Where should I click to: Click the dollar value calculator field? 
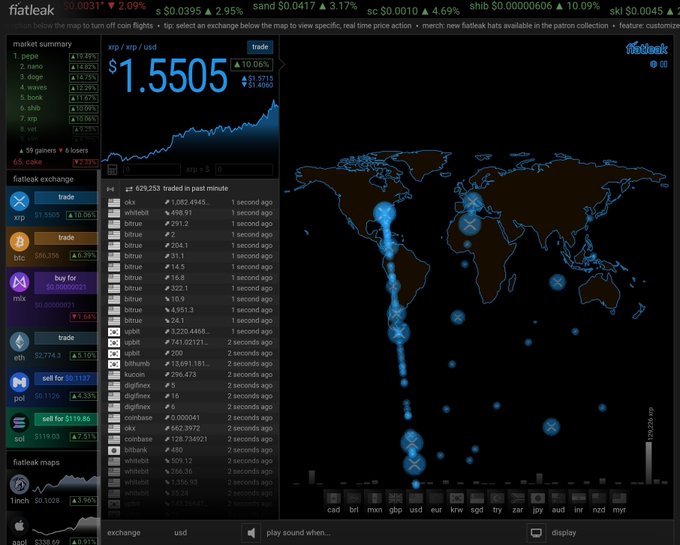pyautogui.click(x=244, y=170)
